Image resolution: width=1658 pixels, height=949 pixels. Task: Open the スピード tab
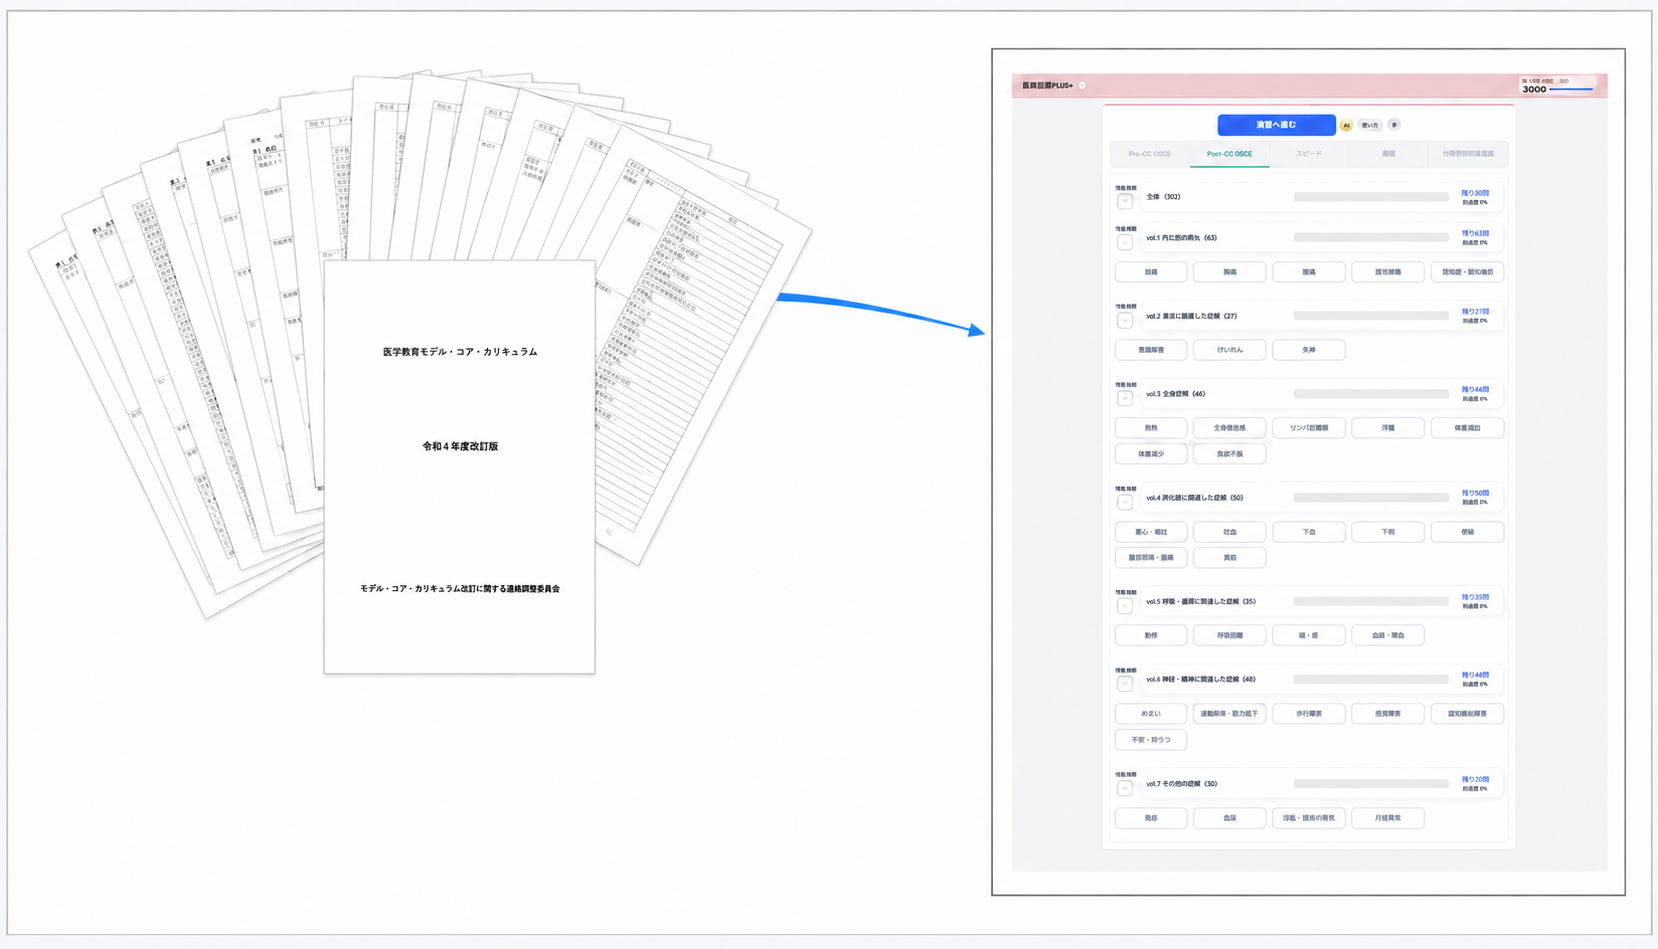click(1308, 154)
